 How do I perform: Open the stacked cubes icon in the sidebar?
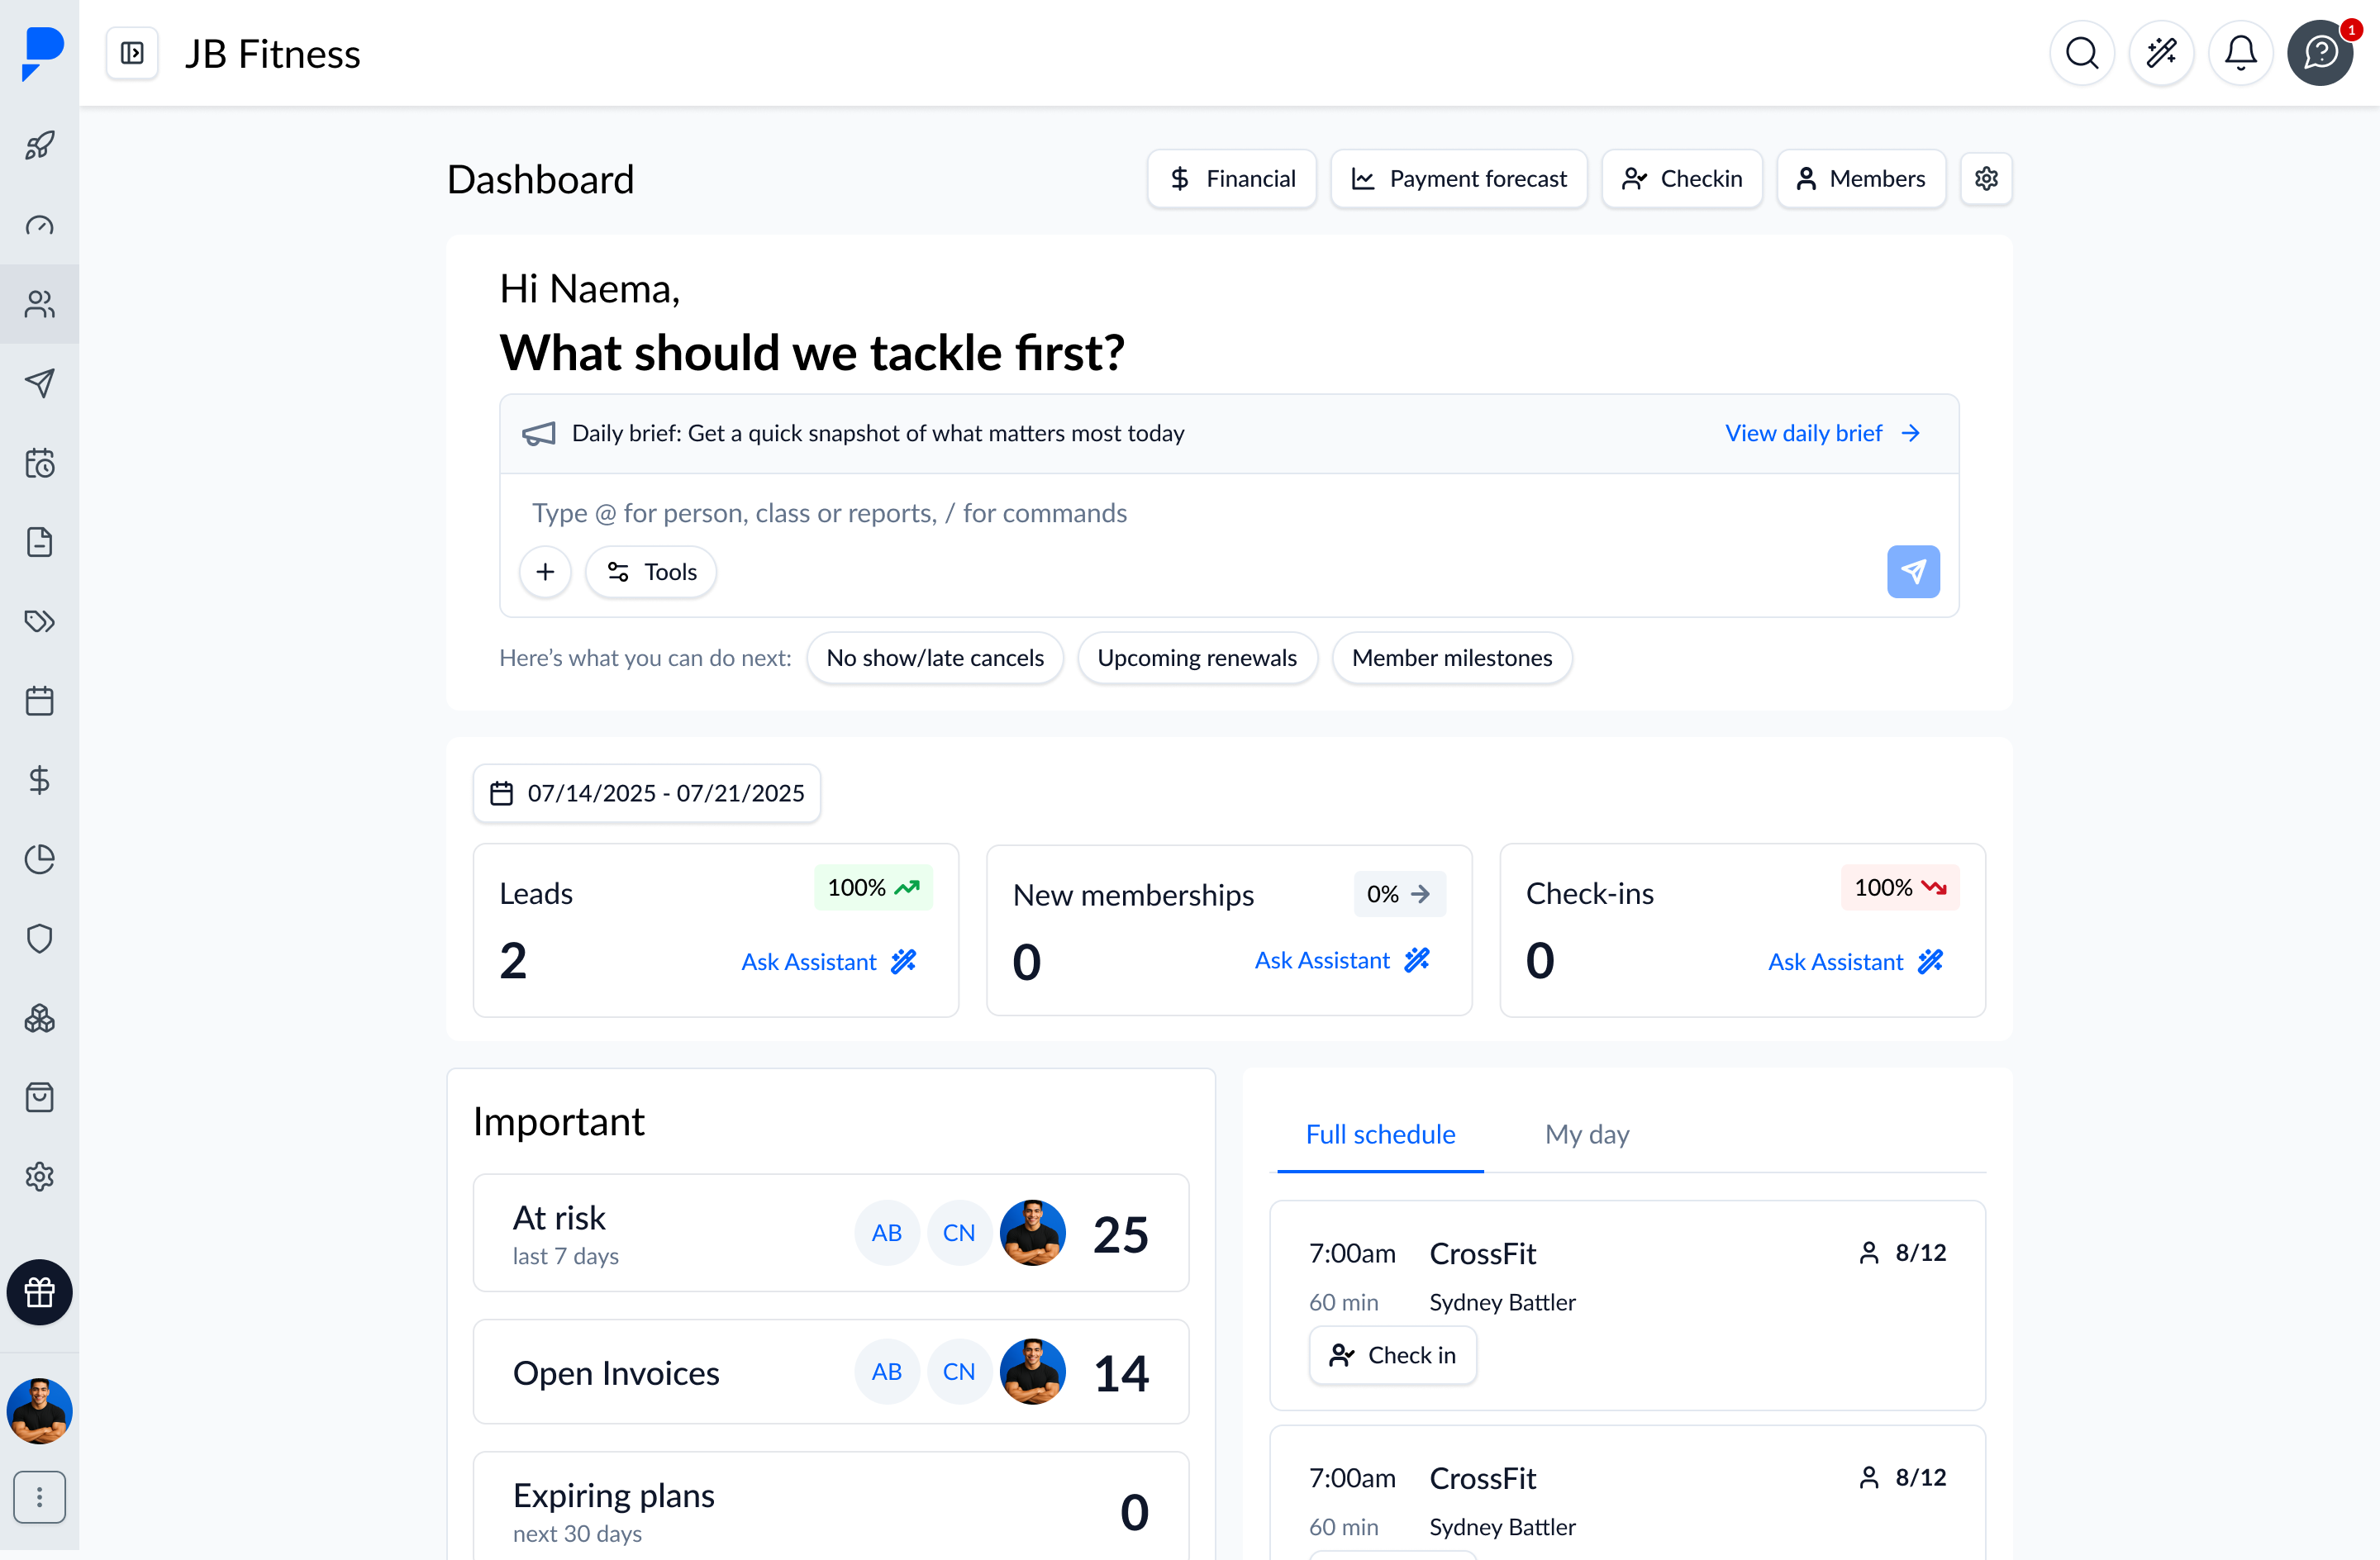tap(40, 1018)
